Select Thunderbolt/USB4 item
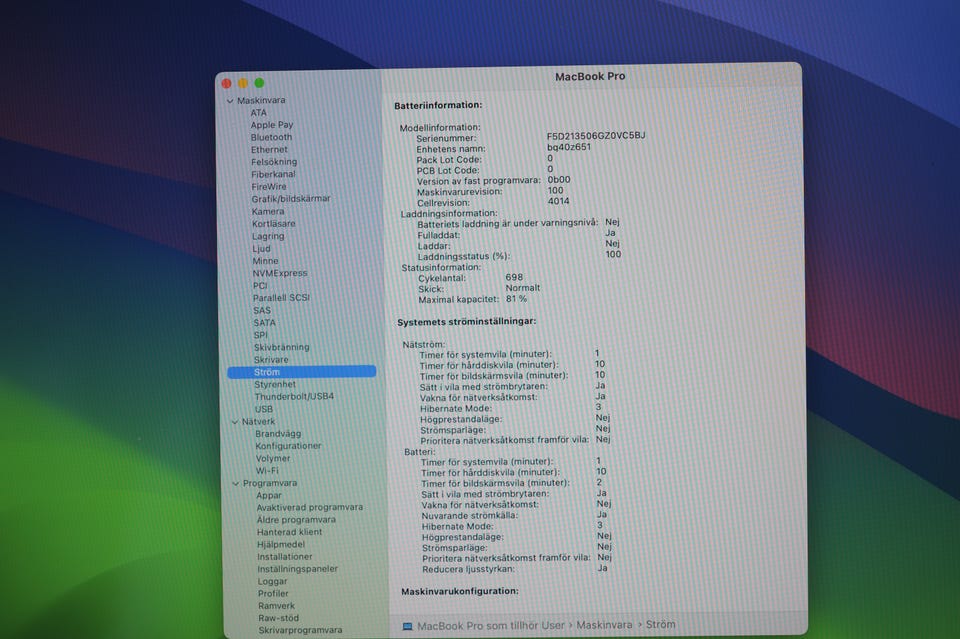The height and width of the screenshot is (639, 960). tap(294, 397)
